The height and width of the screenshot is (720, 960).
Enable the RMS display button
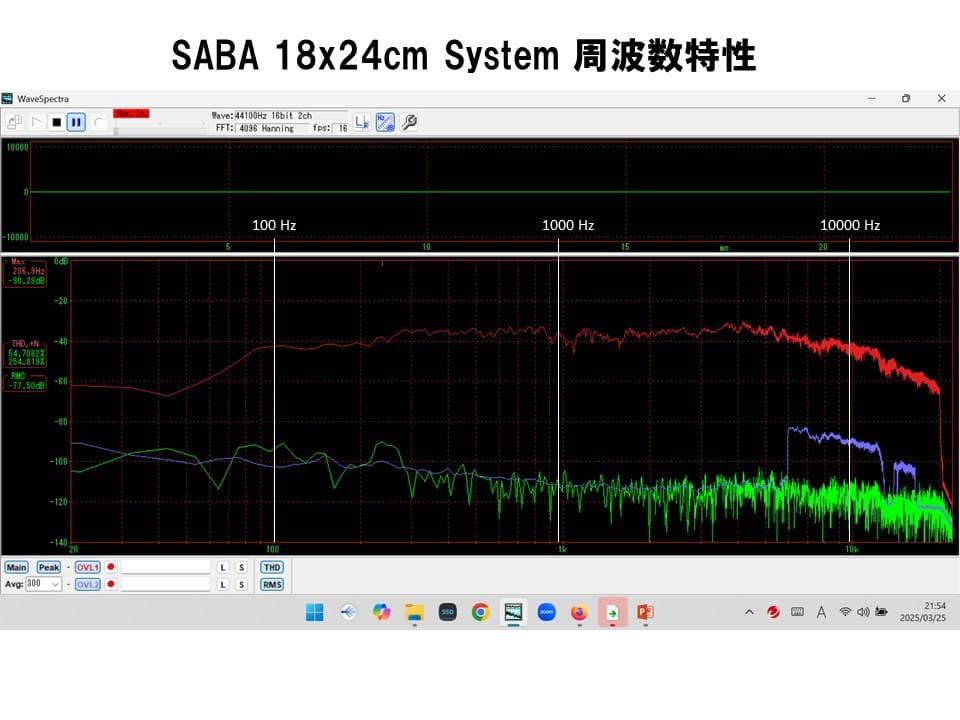pos(271,584)
